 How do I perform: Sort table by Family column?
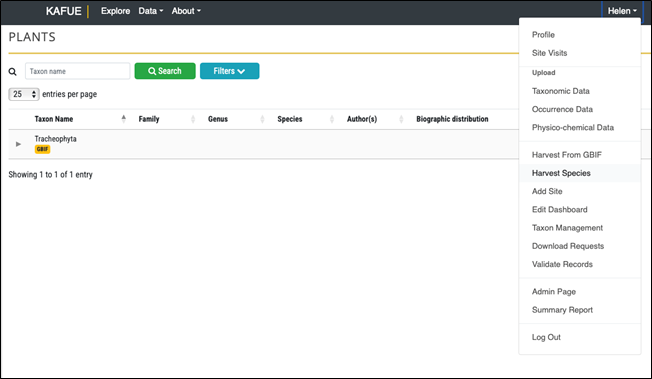click(166, 119)
